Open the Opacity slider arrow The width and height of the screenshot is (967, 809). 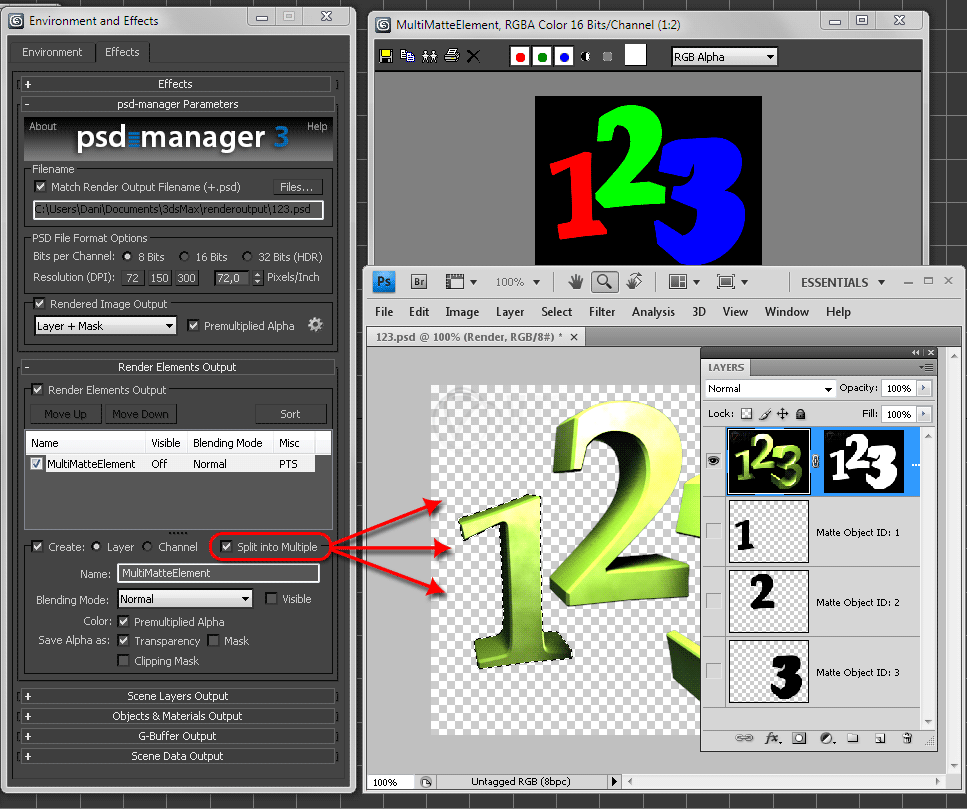pos(924,388)
